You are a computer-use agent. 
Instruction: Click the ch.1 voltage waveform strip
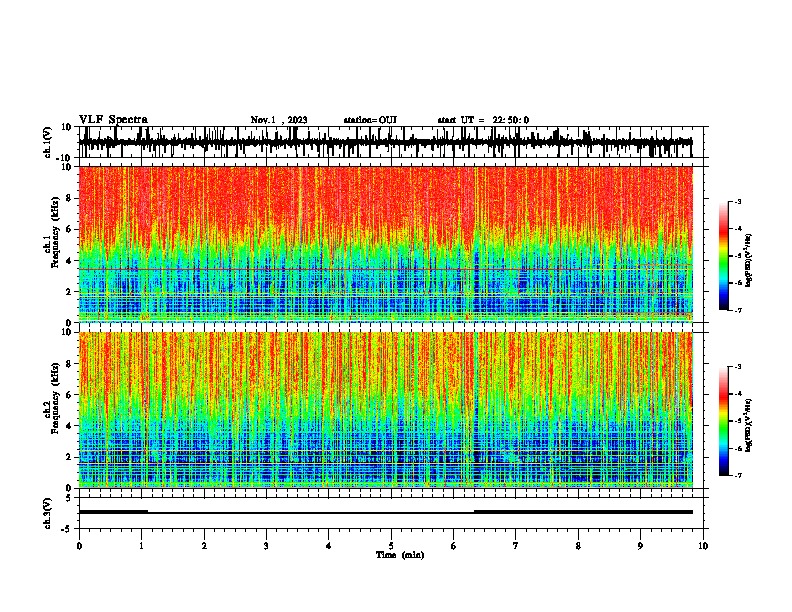coord(391,142)
